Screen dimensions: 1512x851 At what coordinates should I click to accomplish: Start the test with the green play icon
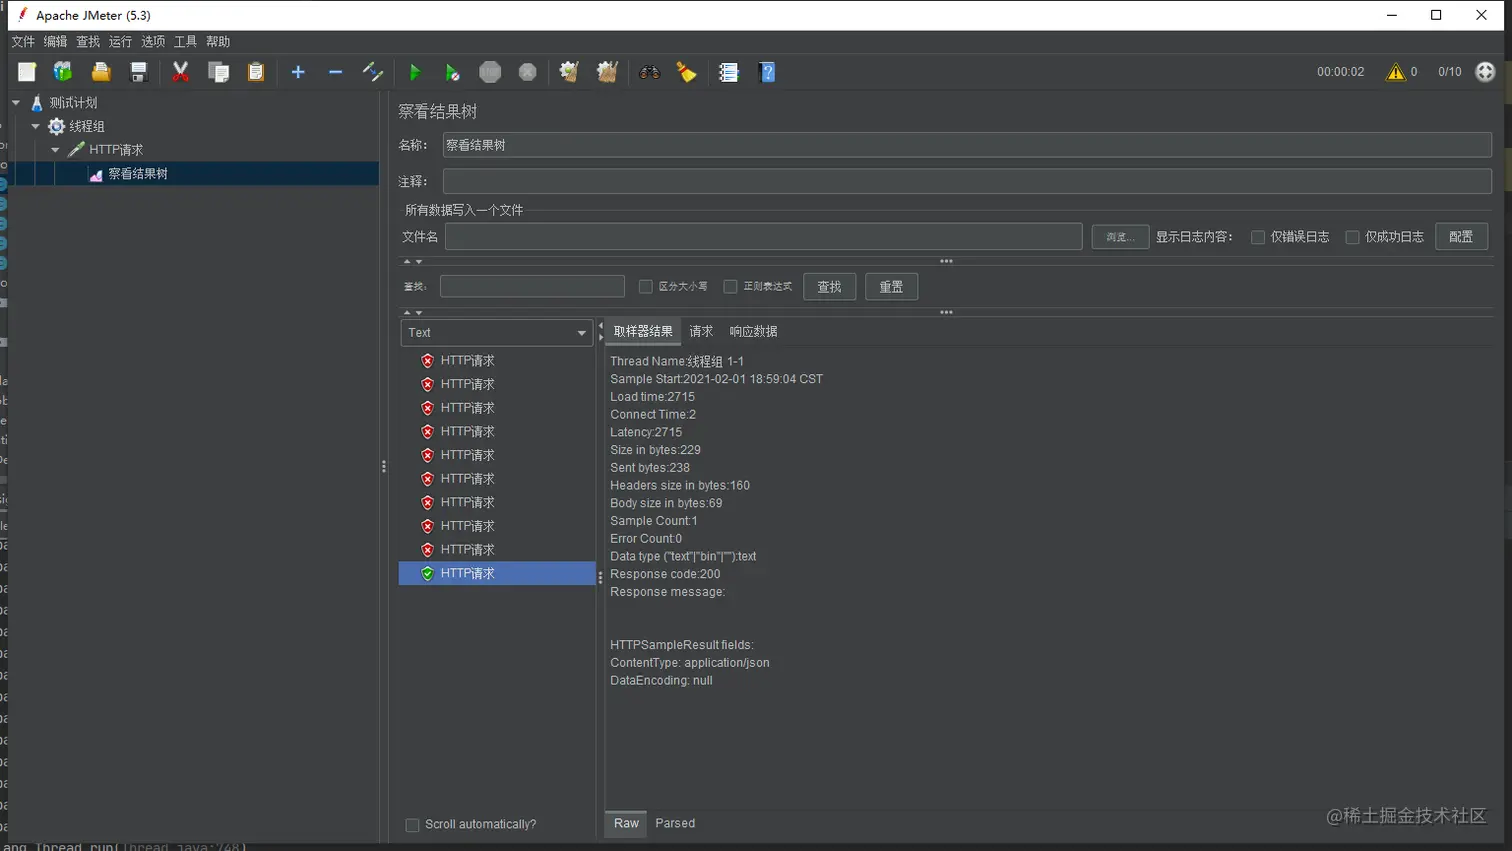pos(415,72)
